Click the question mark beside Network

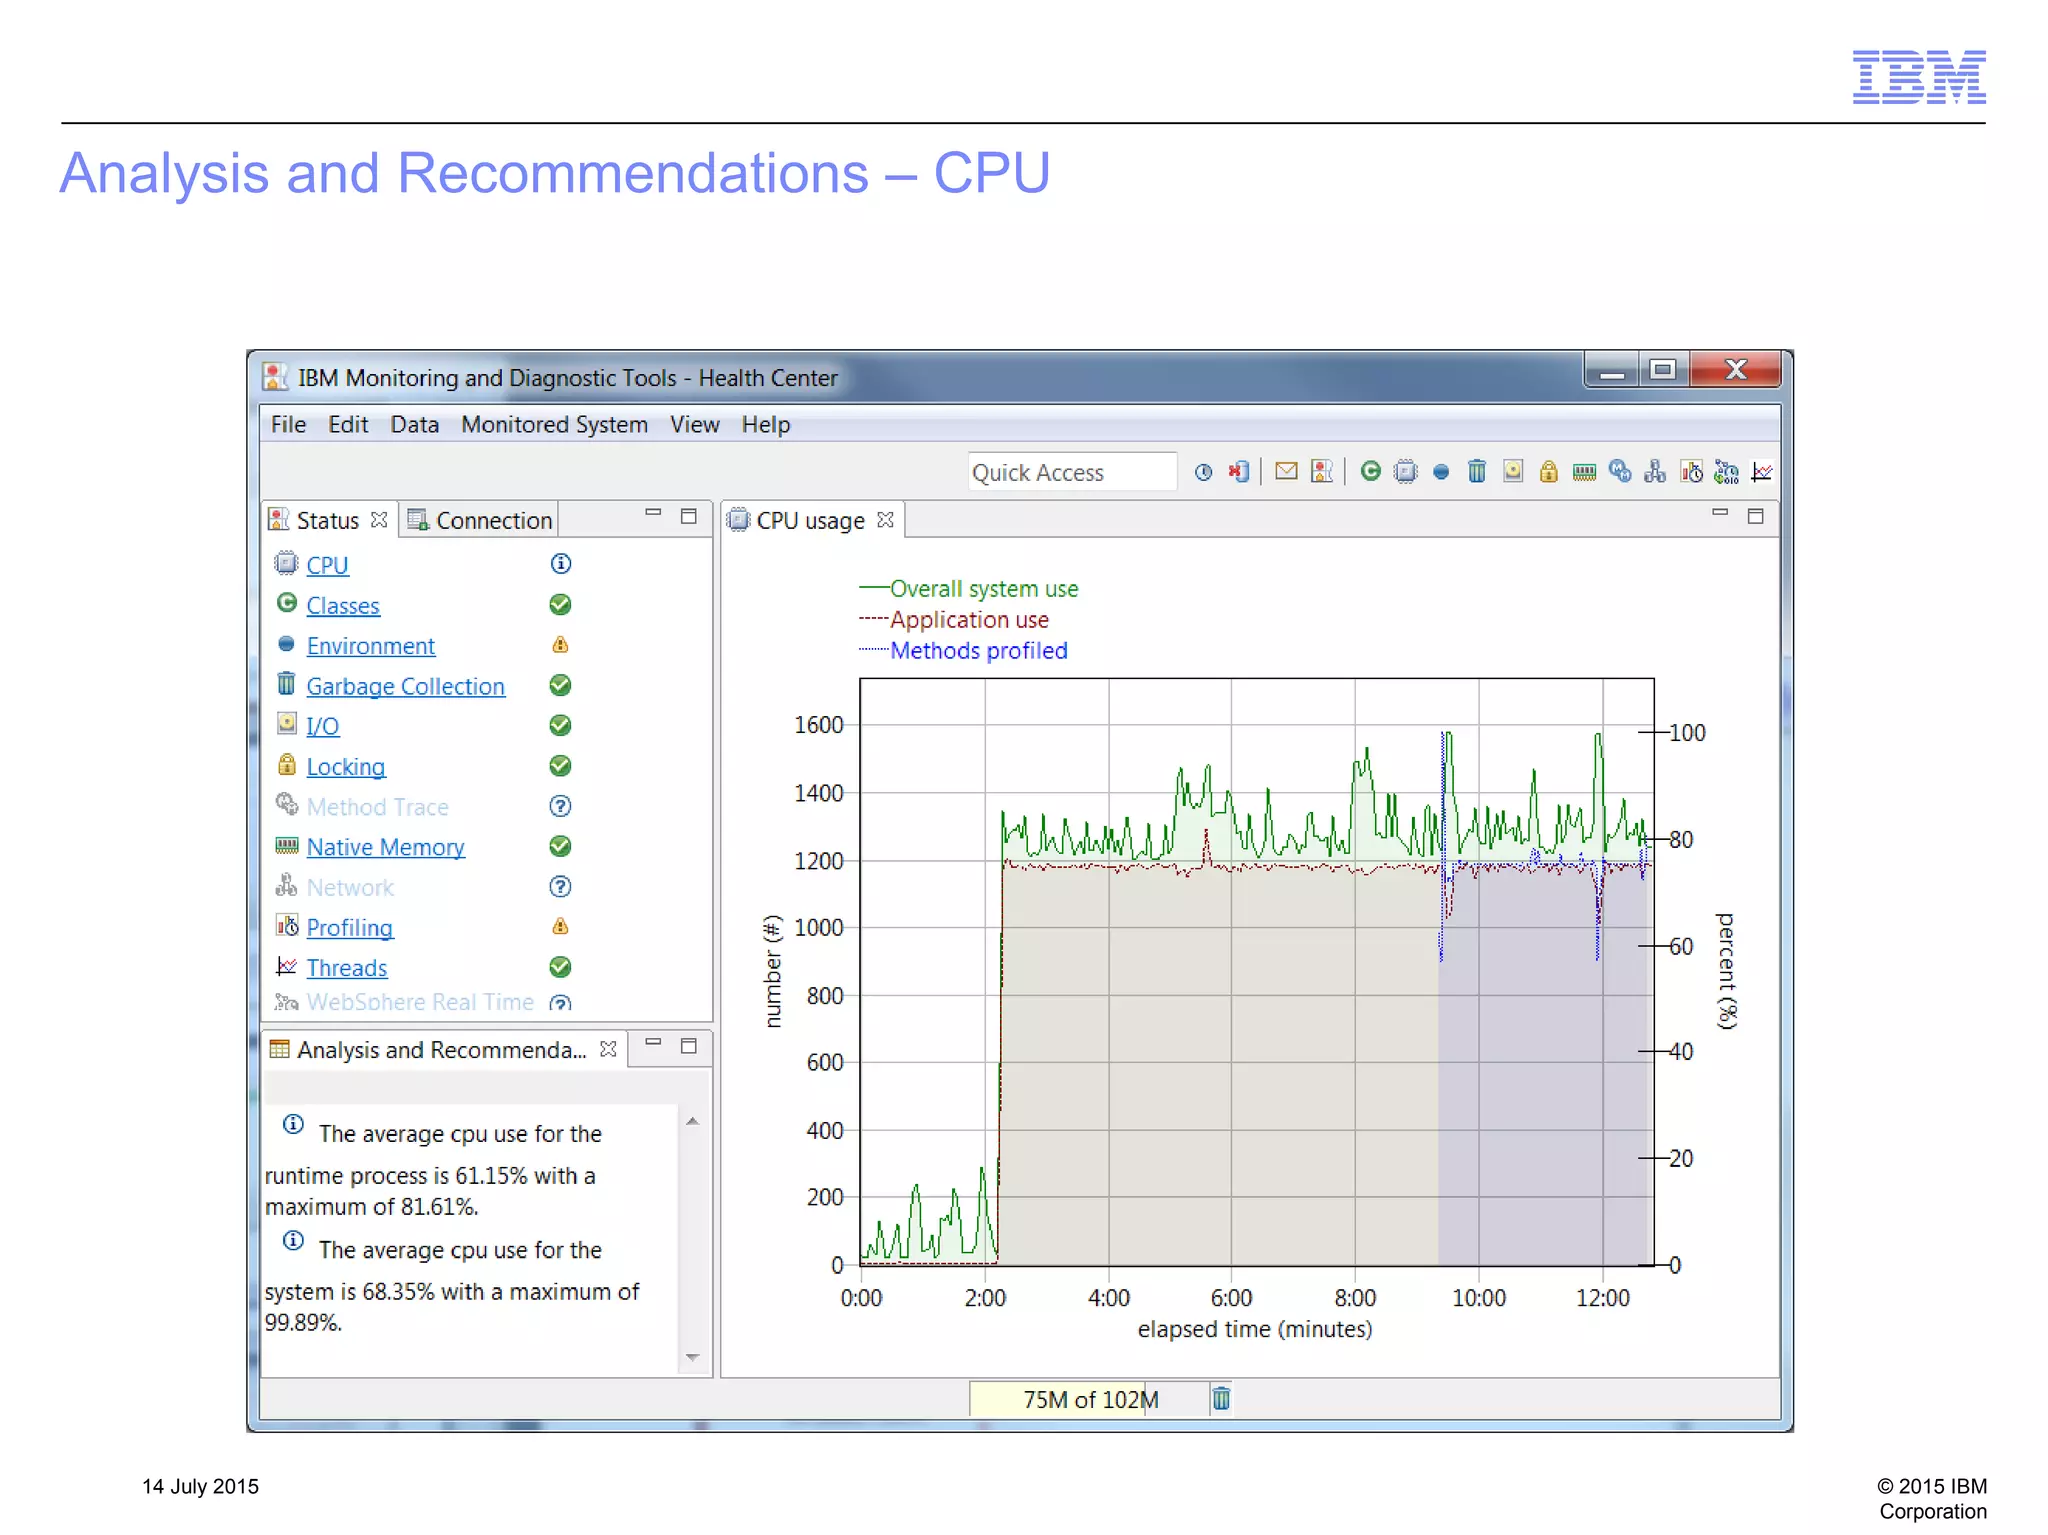[x=561, y=887]
